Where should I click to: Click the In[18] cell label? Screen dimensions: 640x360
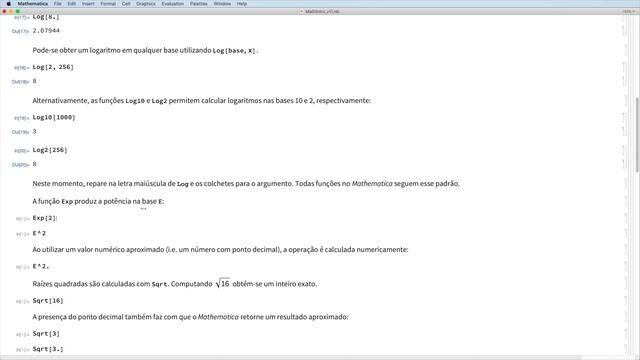22,68
